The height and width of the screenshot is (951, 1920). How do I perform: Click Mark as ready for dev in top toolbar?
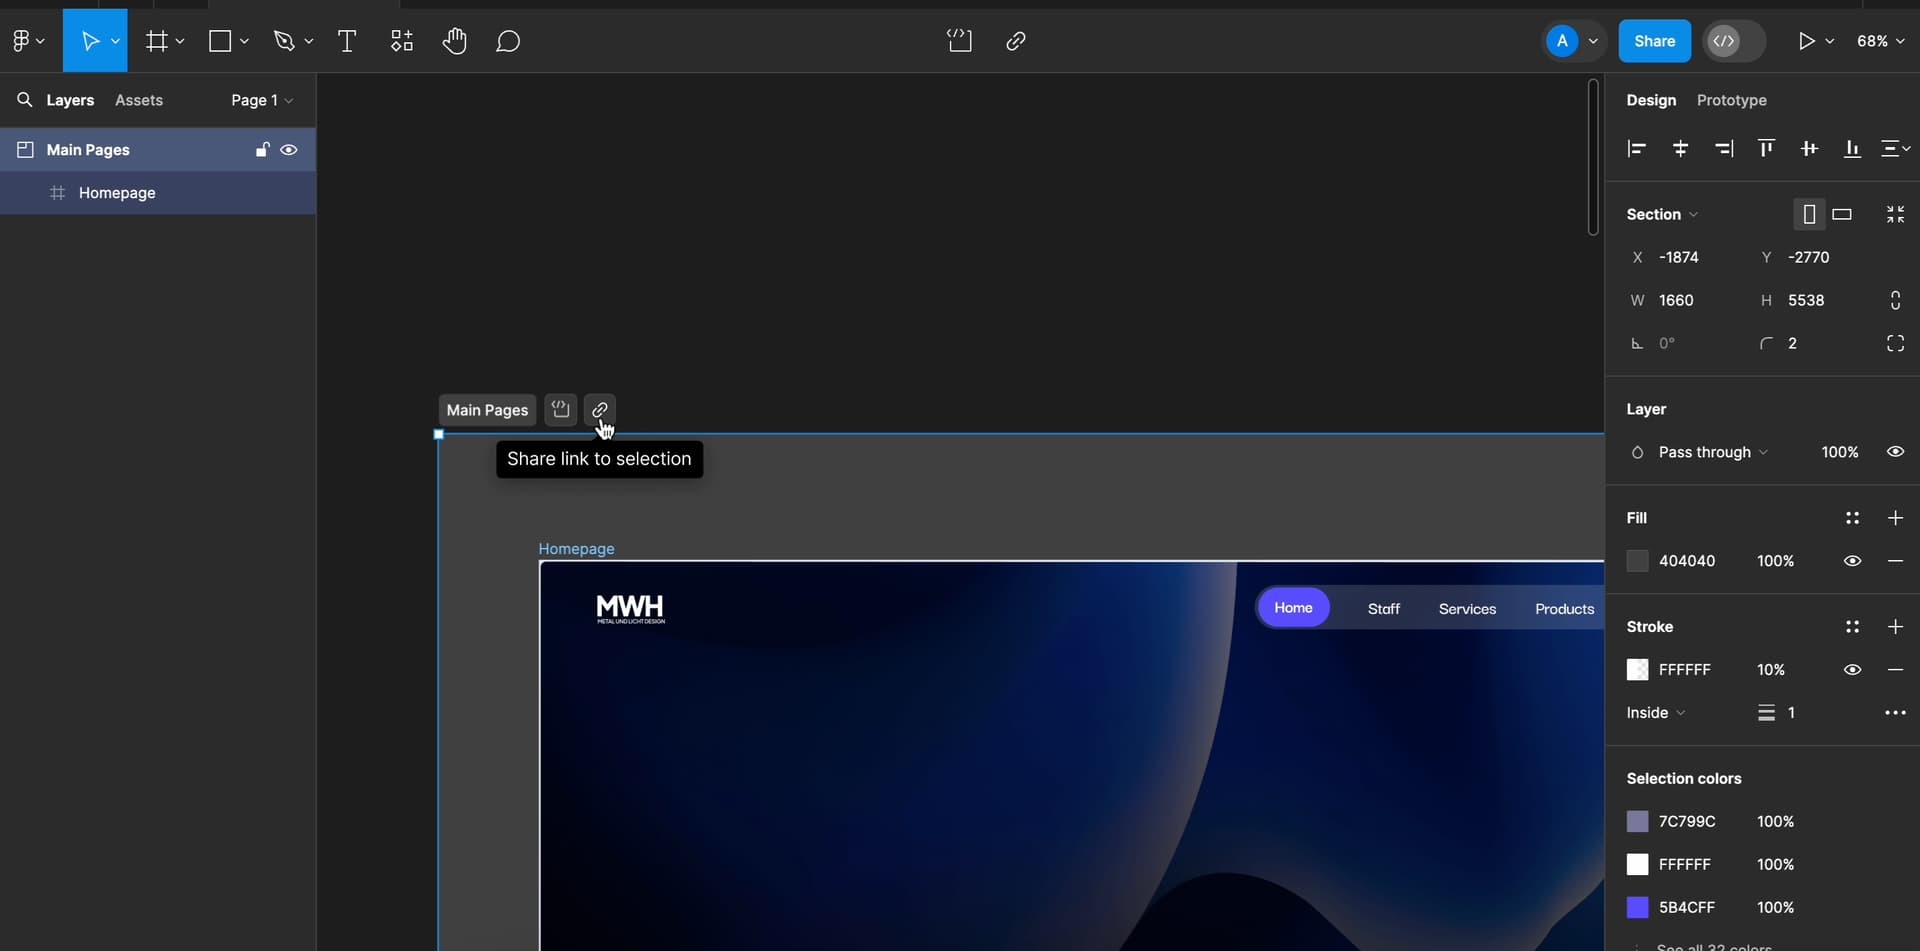pyautogui.click(x=959, y=41)
